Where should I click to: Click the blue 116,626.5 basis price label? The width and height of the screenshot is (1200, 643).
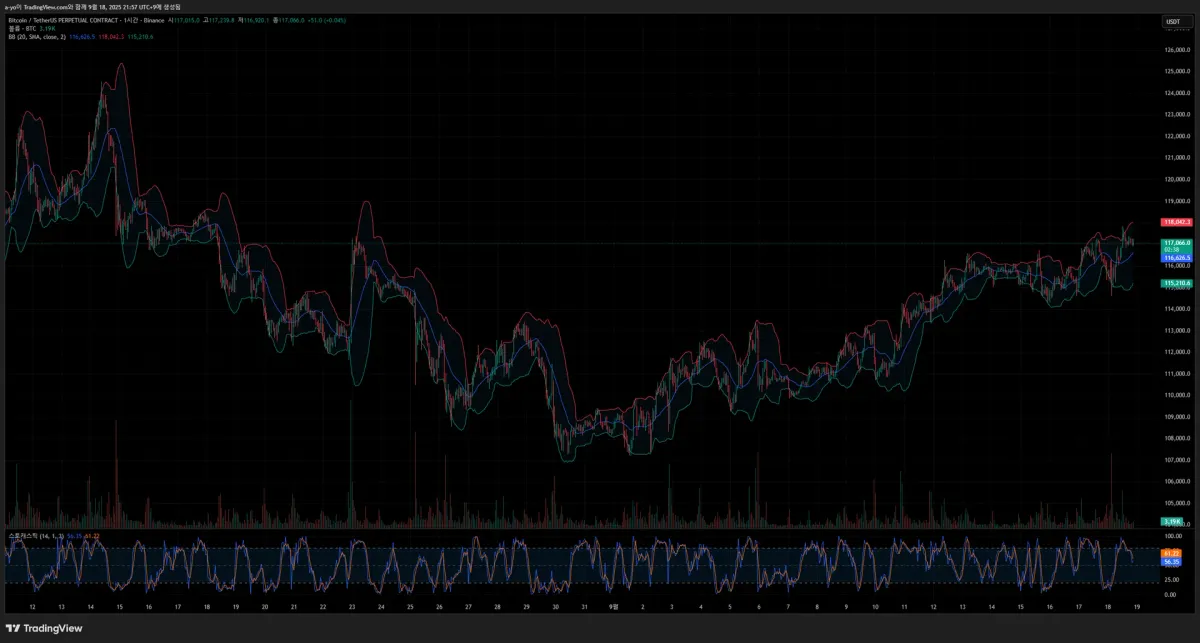click(x=1175, y=258)
